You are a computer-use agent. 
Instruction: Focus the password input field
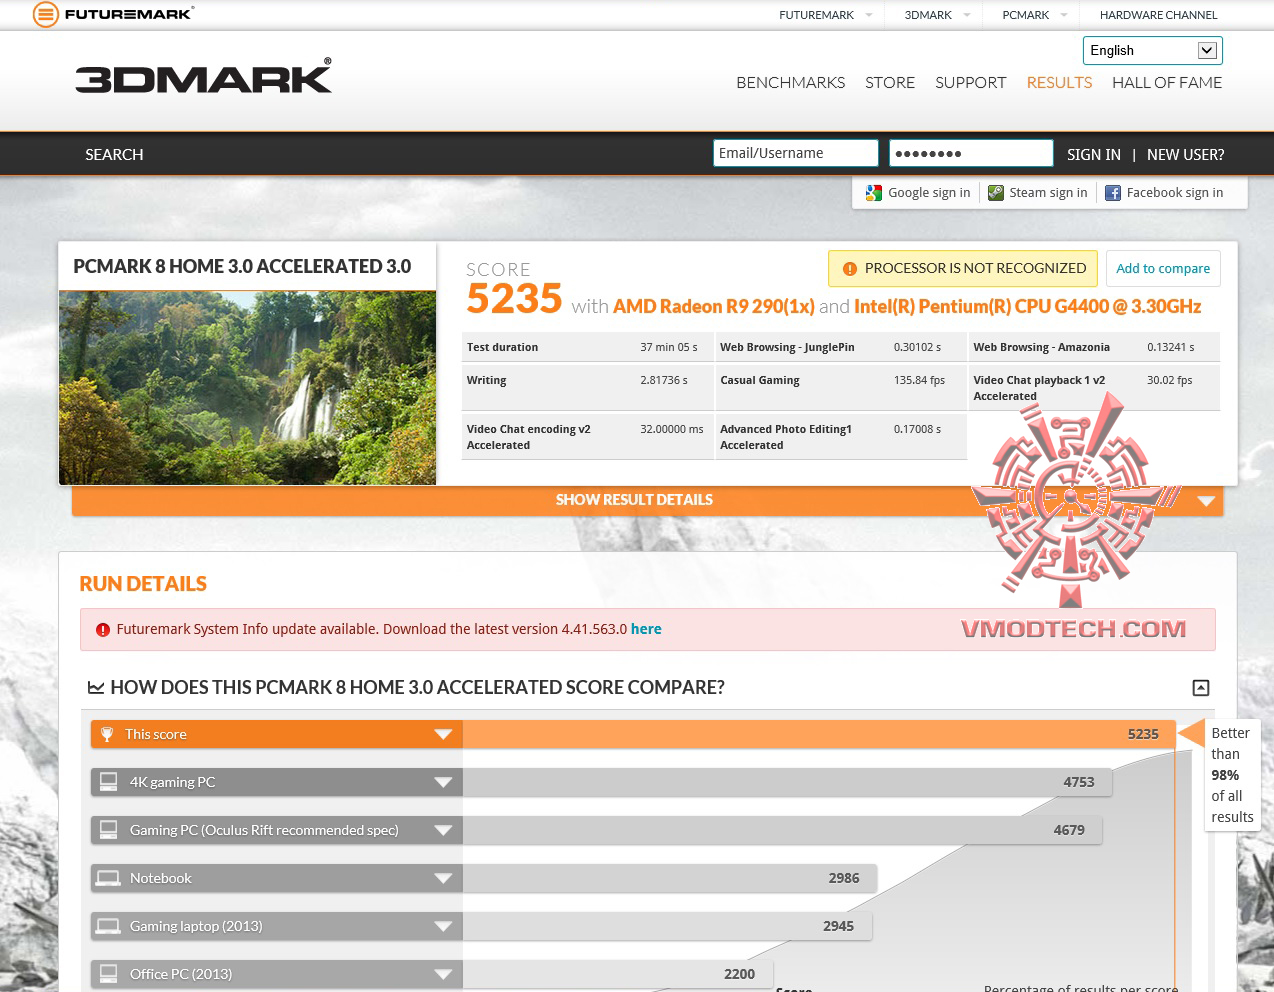[x=971, y=153]
